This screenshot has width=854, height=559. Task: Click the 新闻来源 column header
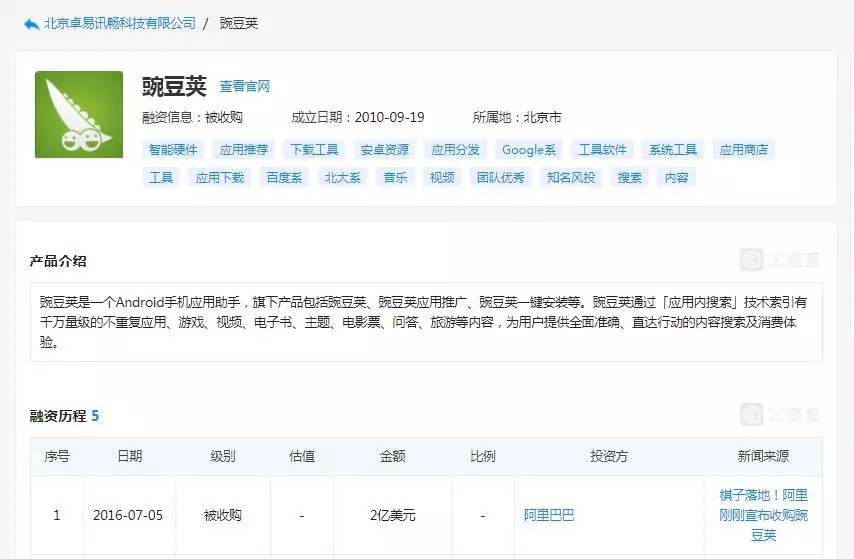coord(763,456)
